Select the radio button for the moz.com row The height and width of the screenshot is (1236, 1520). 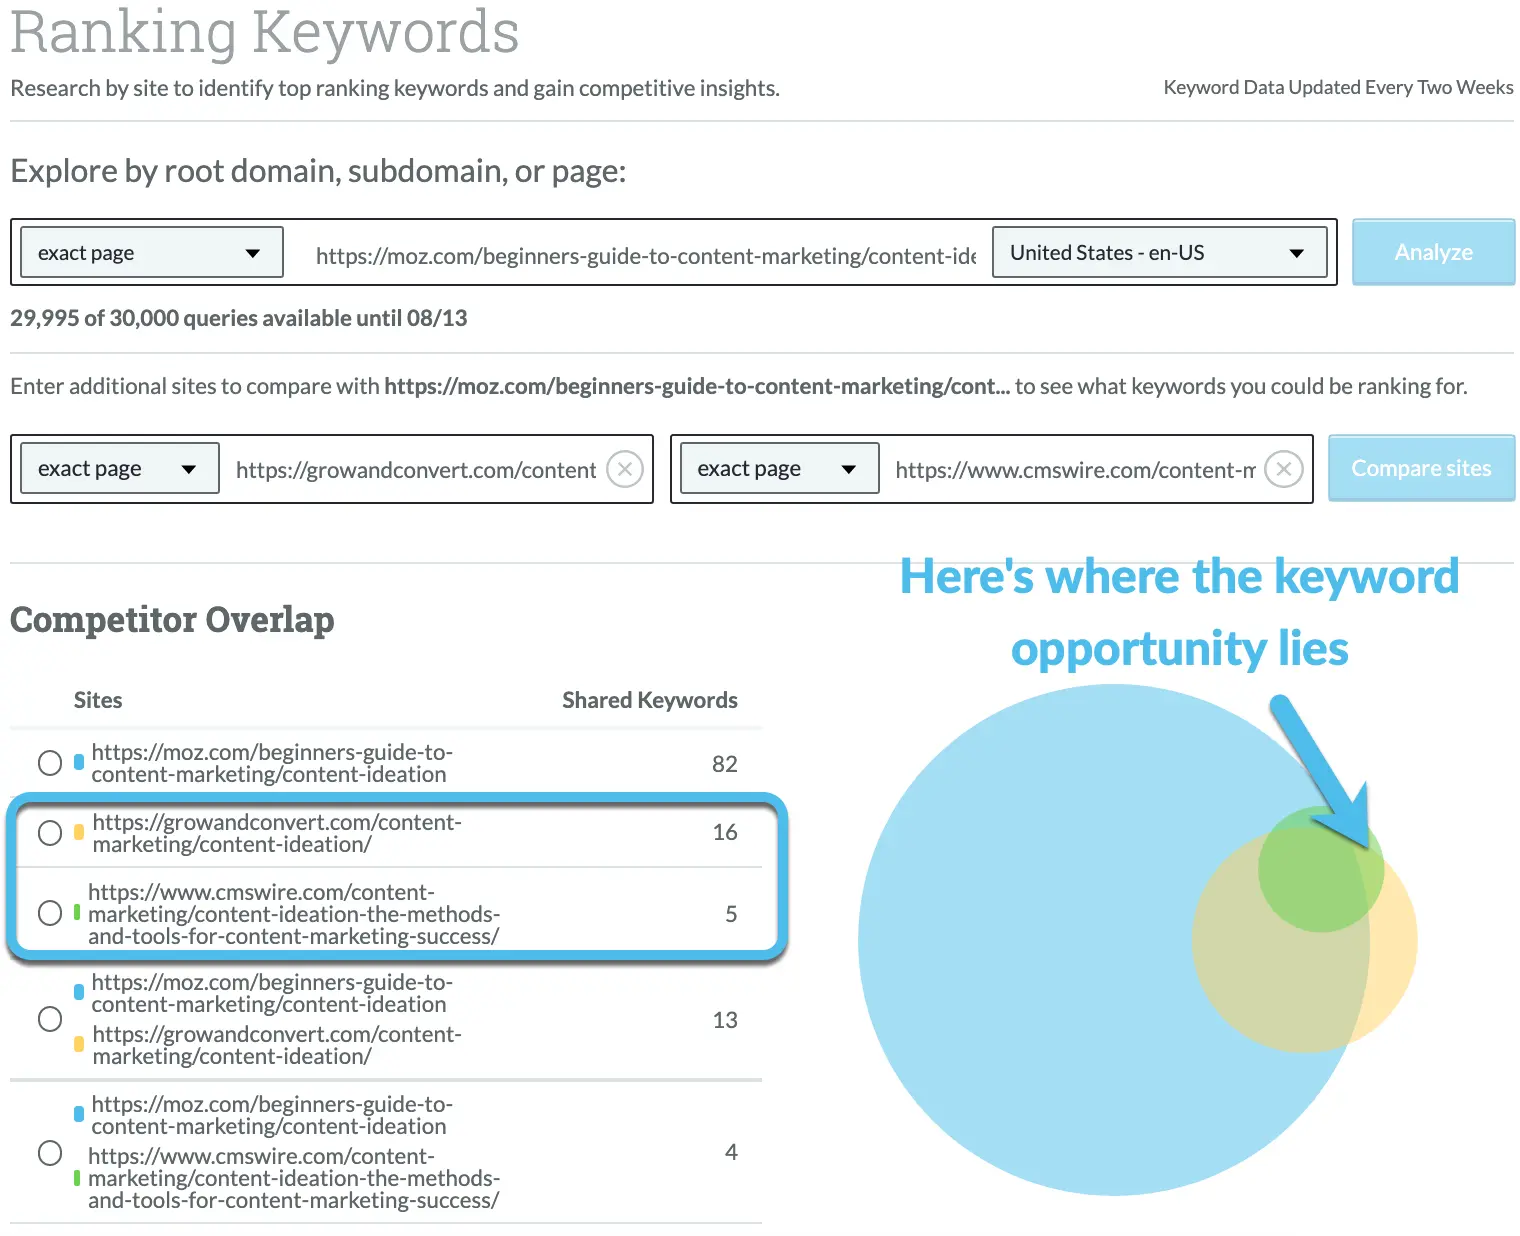50,762
